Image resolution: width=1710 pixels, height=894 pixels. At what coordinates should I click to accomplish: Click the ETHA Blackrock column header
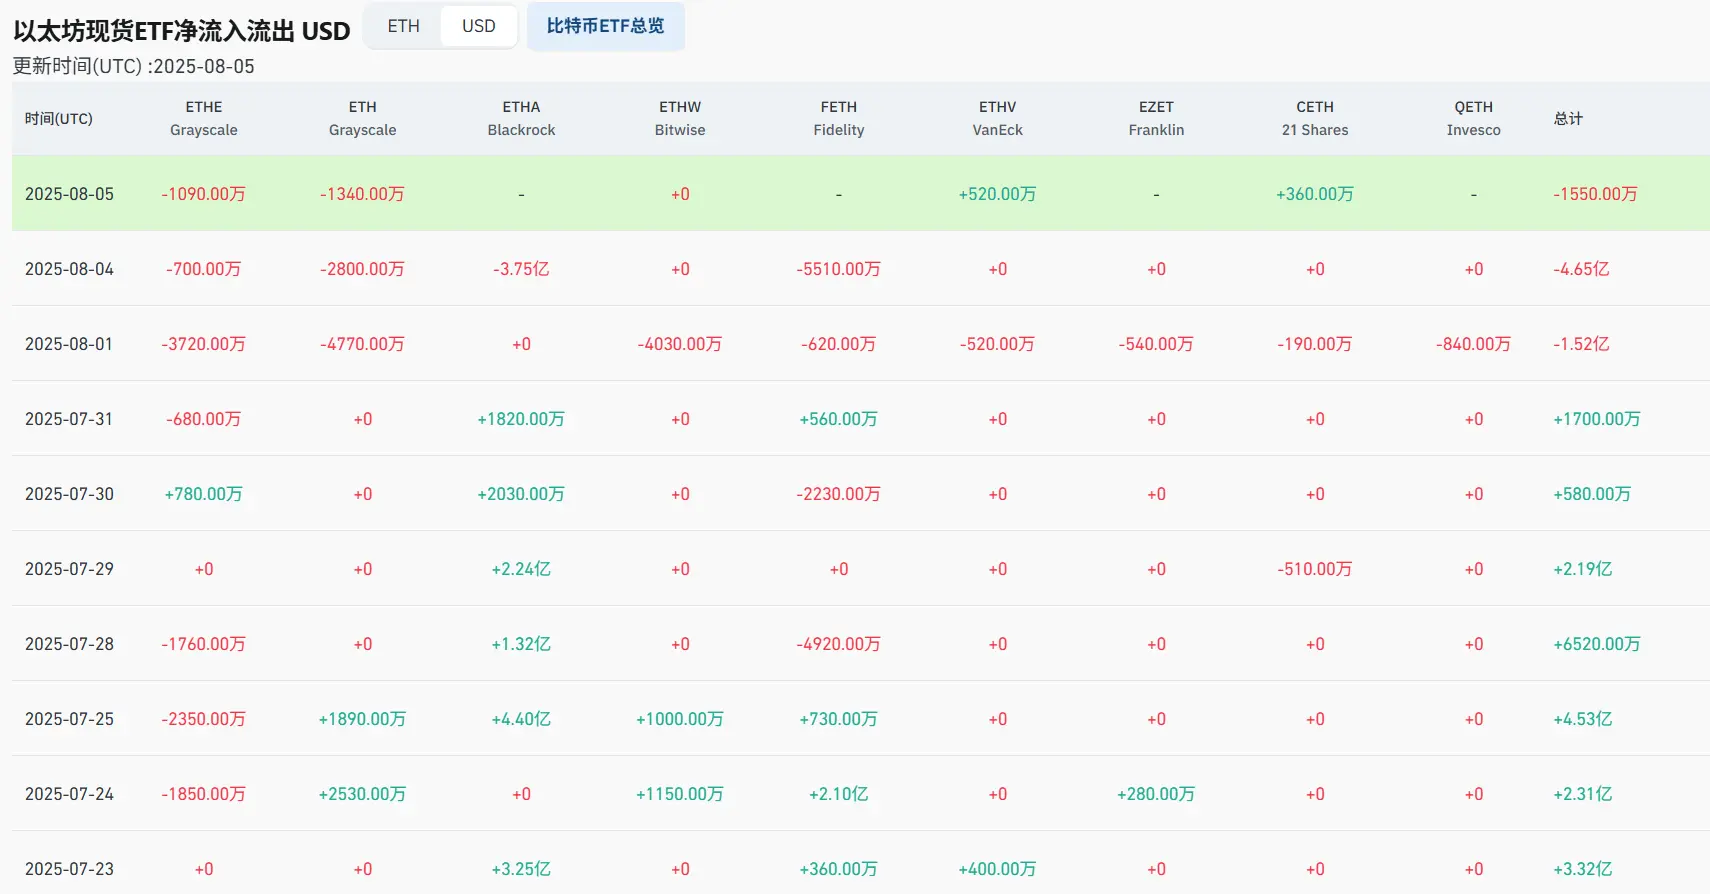click(521, 118)
